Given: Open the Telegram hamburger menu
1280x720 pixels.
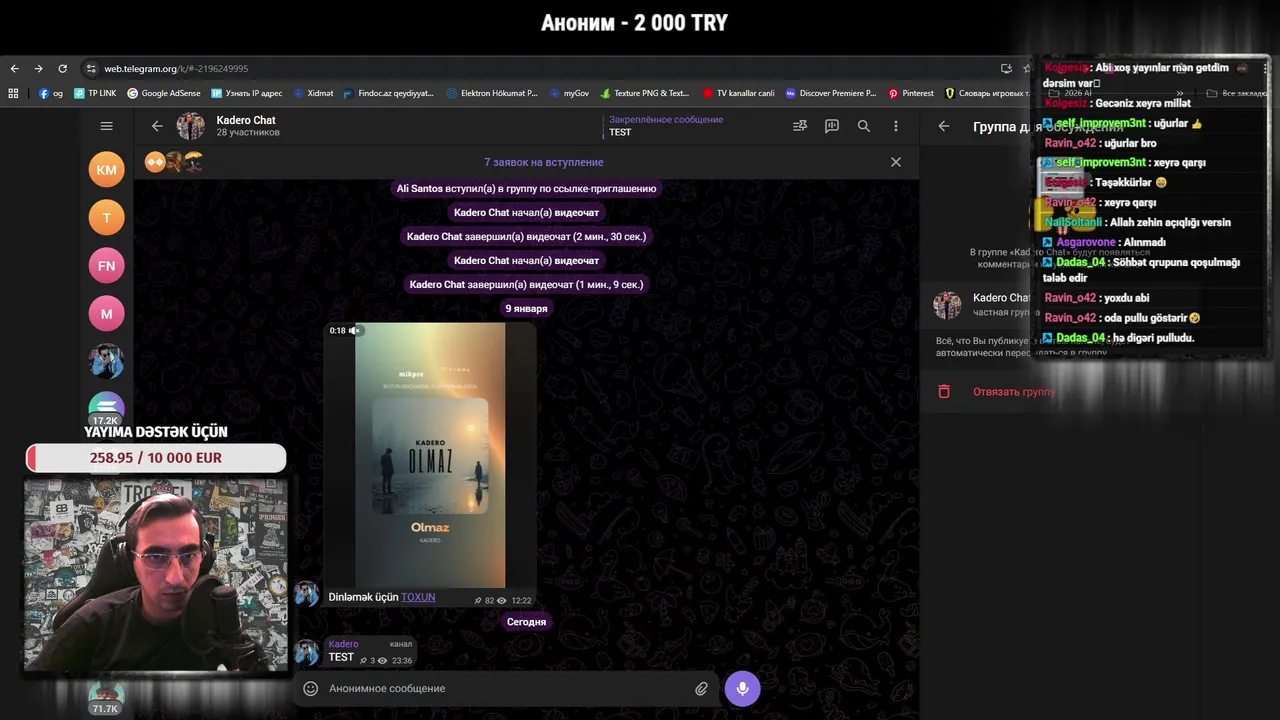Looking at the screenshot, I should (x=107, y=126).
